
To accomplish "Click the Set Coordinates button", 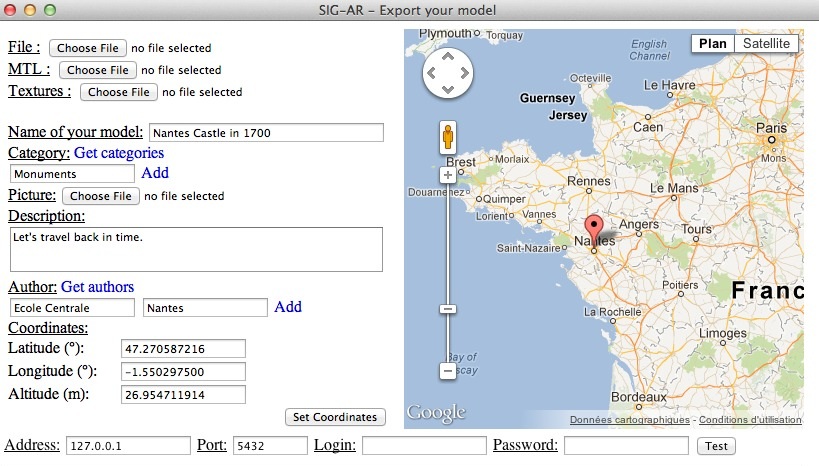I will point(335,417).
